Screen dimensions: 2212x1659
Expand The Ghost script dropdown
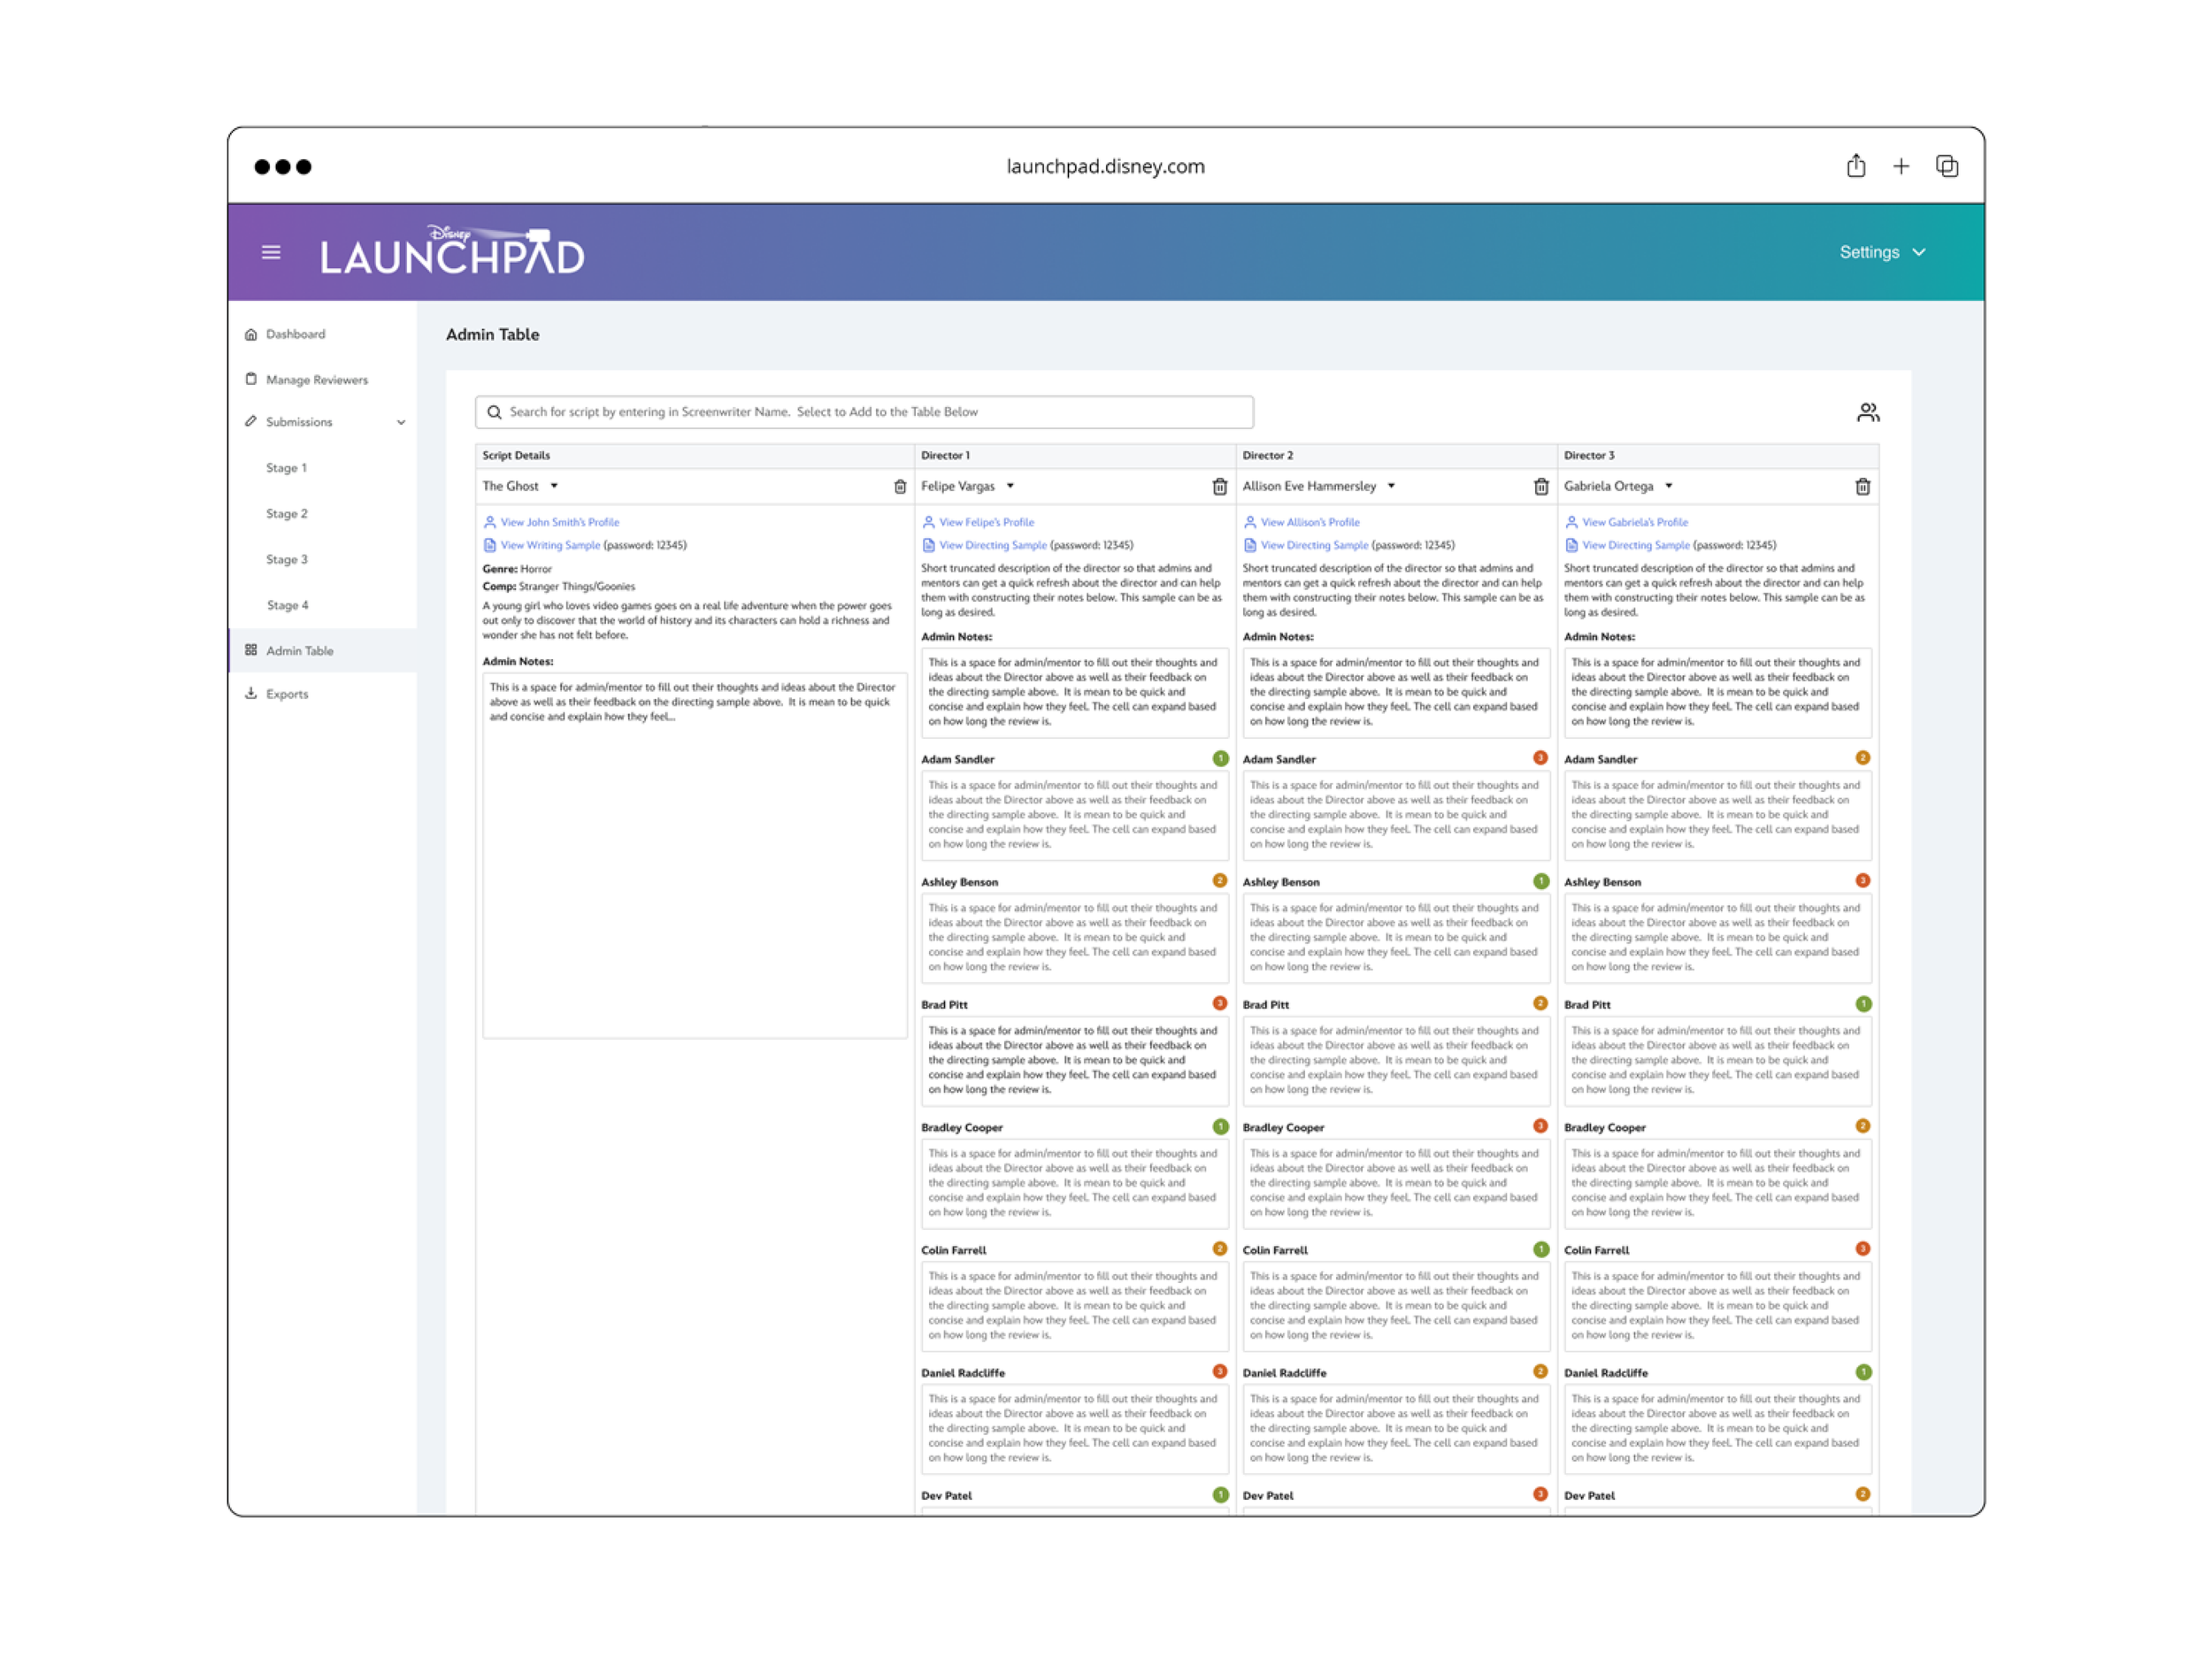[554, 486]
